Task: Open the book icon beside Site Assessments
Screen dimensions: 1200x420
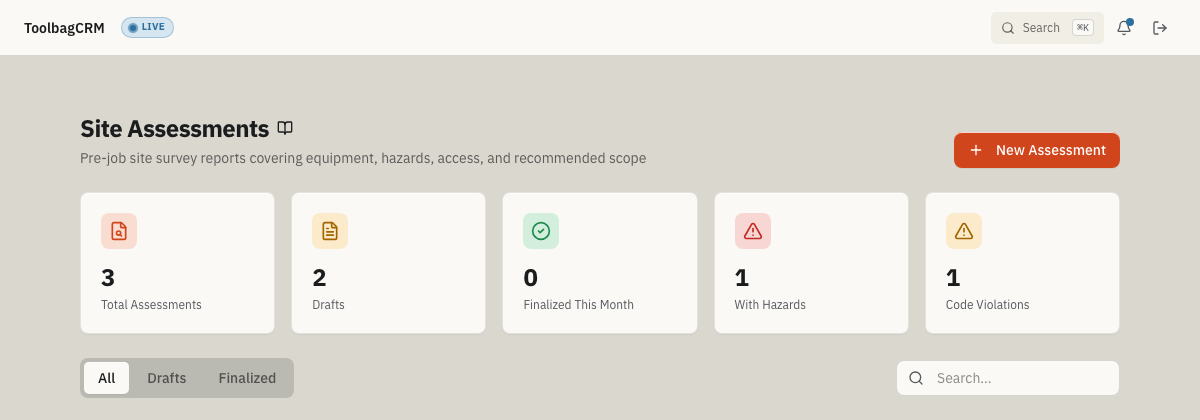Action: tap(285, 128)
